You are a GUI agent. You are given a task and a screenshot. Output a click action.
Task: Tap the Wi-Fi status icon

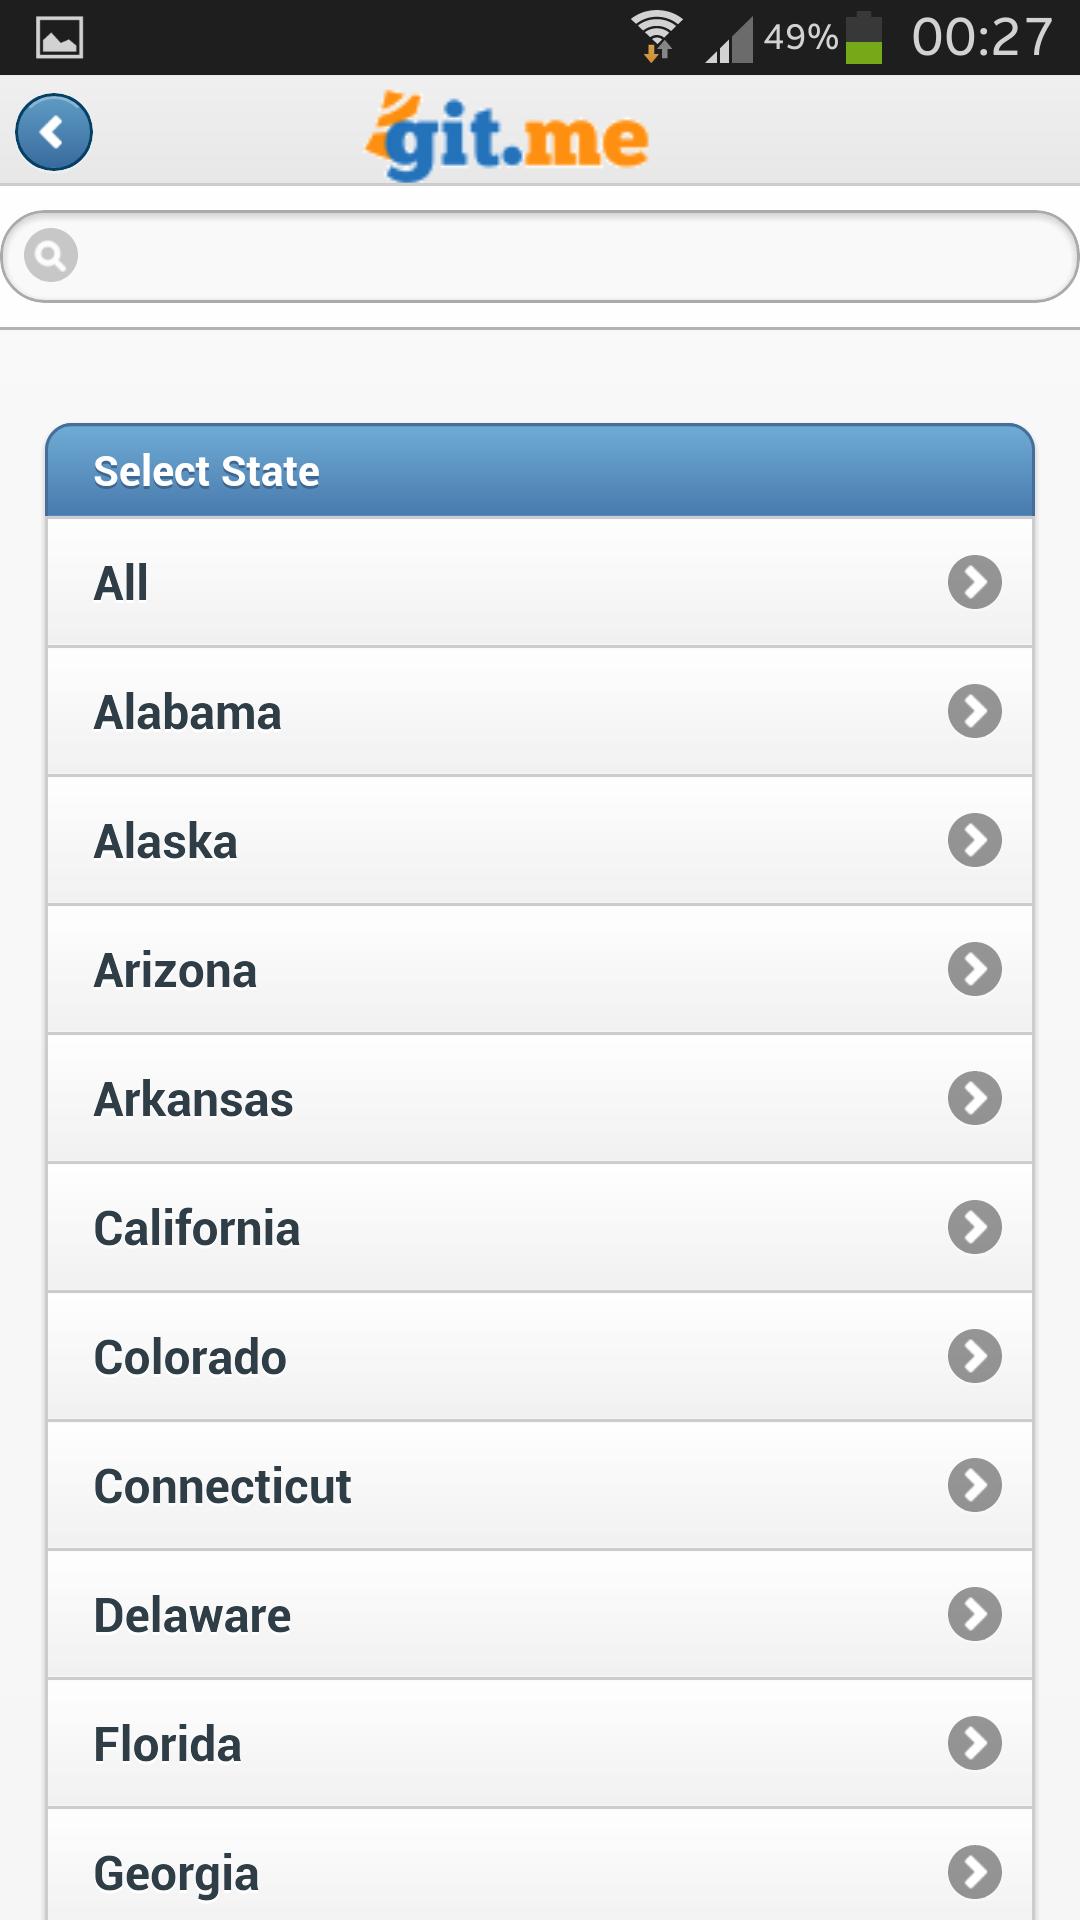pyautogui.click(x=656, y=37)
